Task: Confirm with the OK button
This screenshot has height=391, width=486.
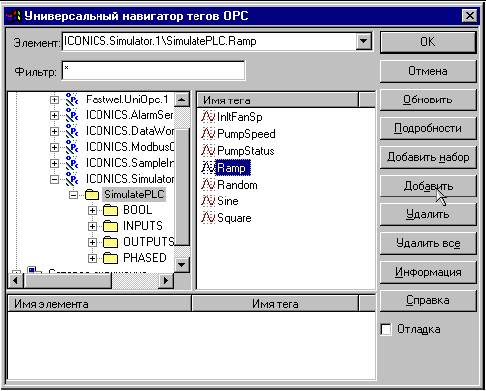Action: (428, 42)
